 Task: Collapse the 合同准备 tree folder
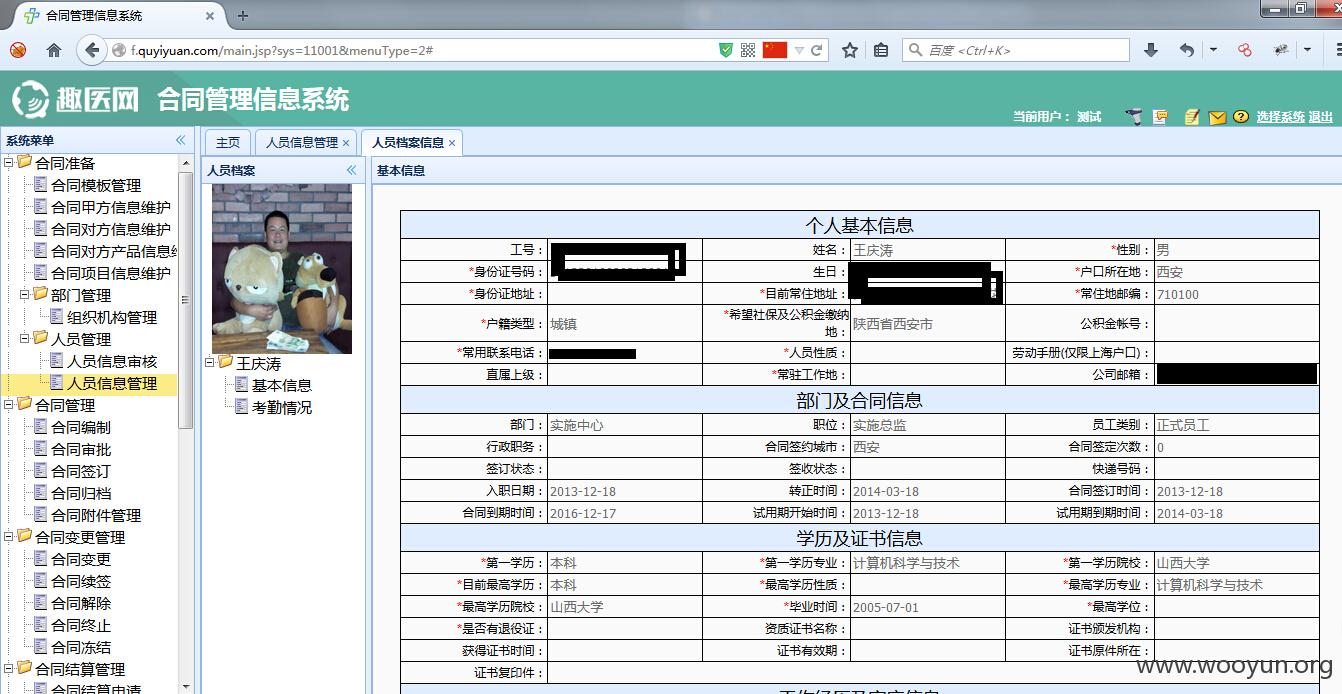pyautogui.click(x=8, y=162)
